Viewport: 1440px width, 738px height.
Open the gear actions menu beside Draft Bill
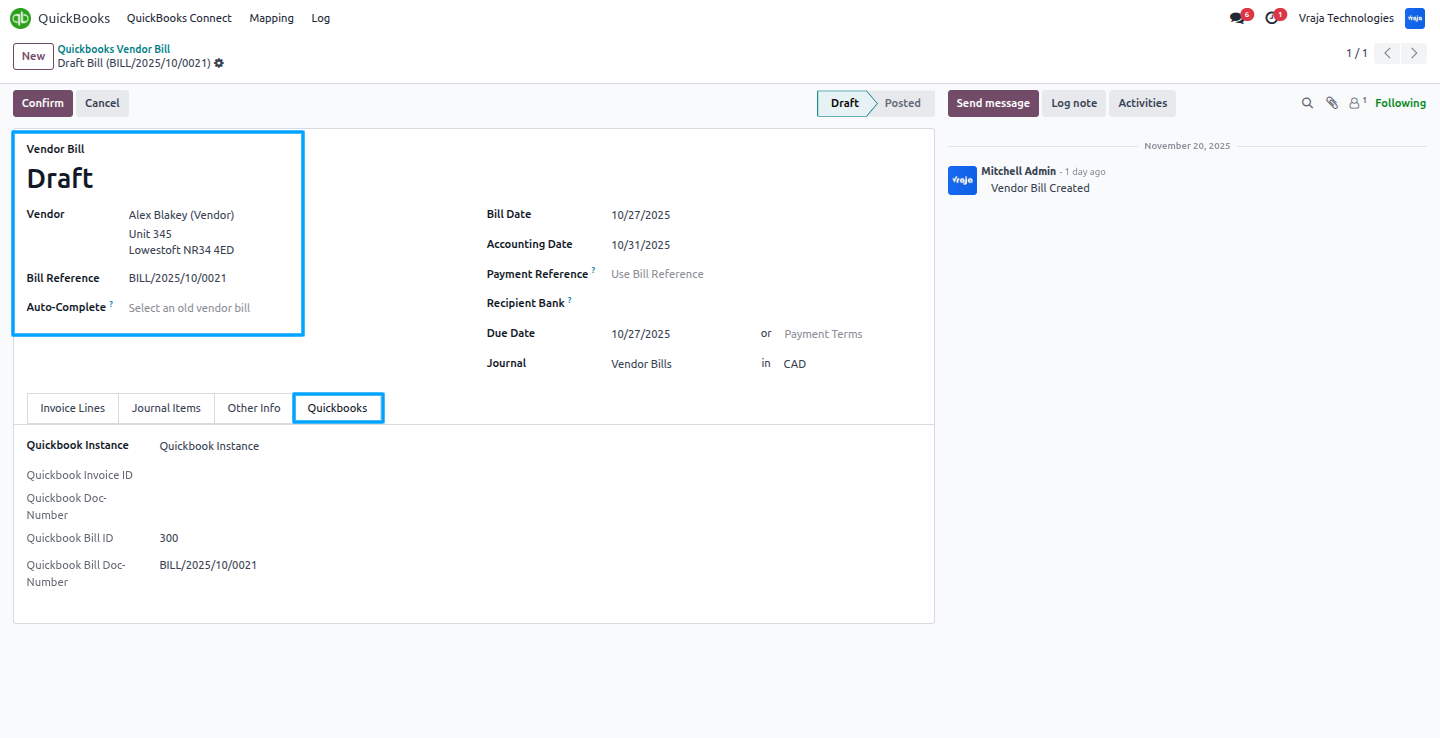click(x=219, y=63)
